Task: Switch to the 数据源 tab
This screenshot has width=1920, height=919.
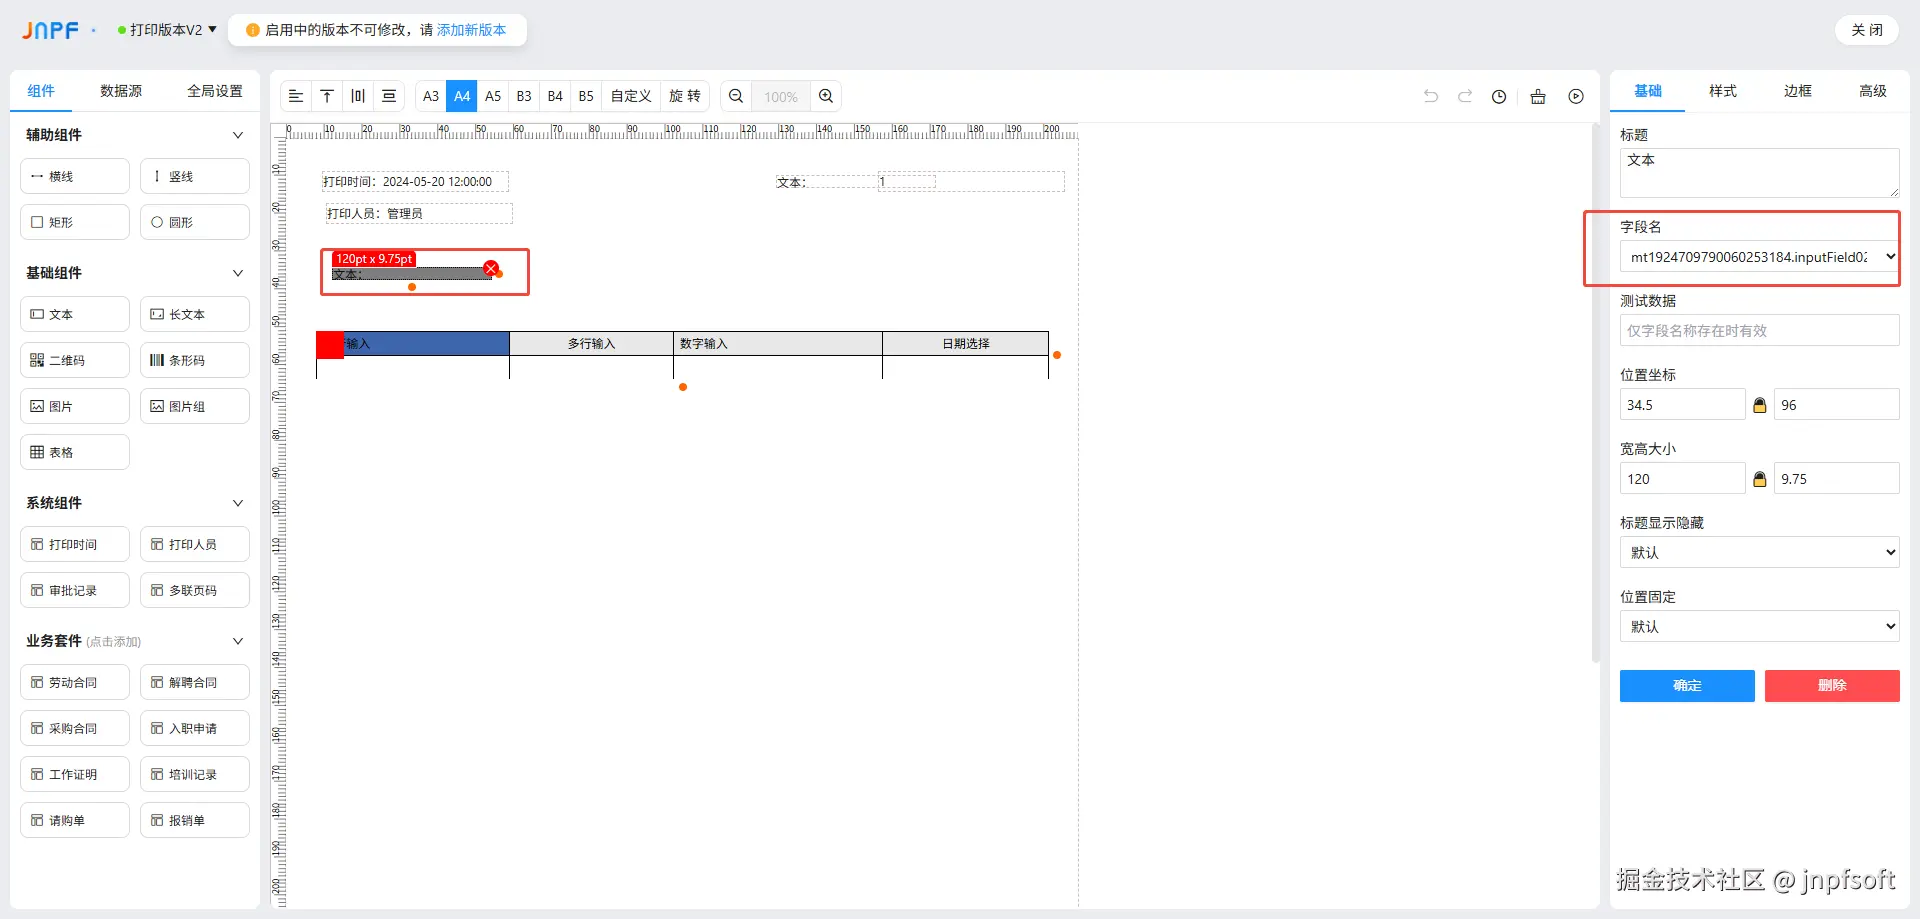Action: [121, 91]
